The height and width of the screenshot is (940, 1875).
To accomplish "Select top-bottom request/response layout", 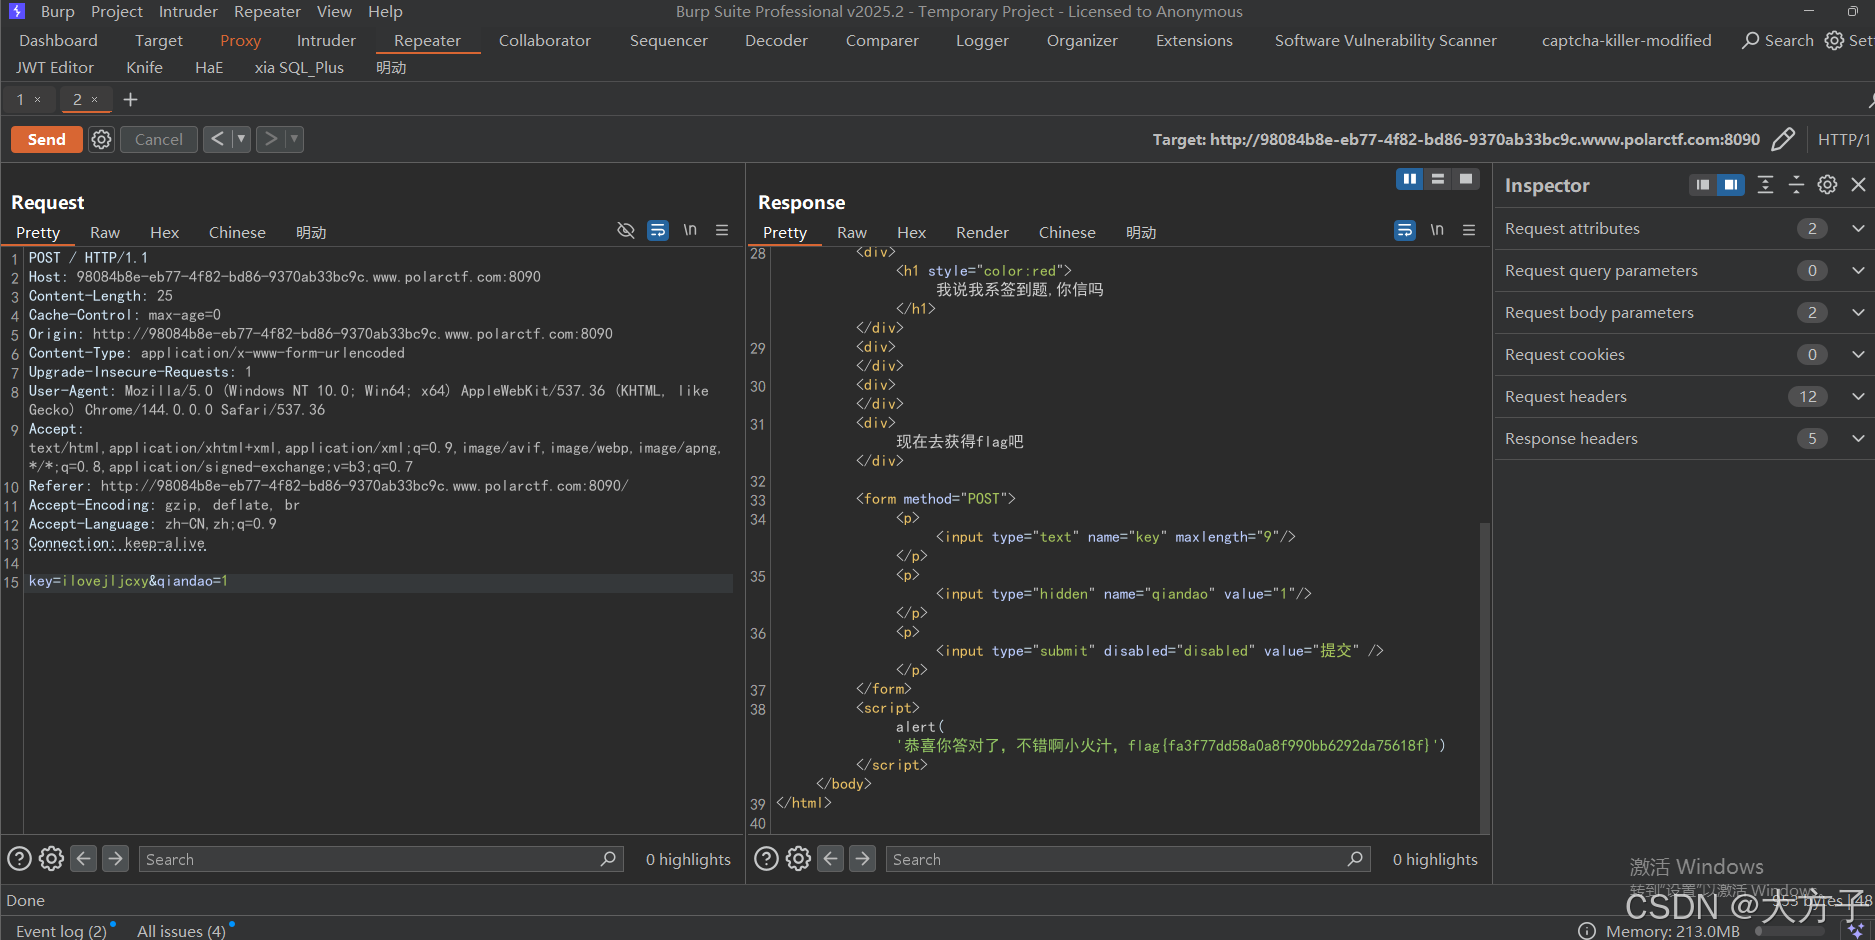I will (x=1438, y=179).
